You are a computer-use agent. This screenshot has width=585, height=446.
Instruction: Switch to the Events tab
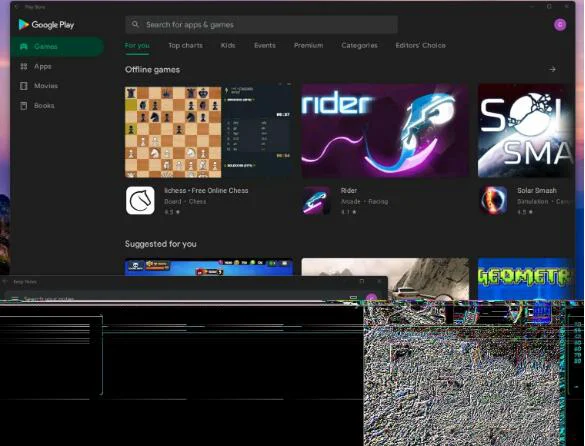tap(265, 46)
